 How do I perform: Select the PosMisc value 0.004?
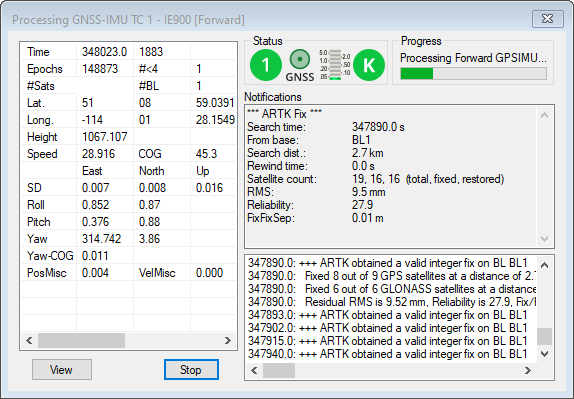click(95, 273)
